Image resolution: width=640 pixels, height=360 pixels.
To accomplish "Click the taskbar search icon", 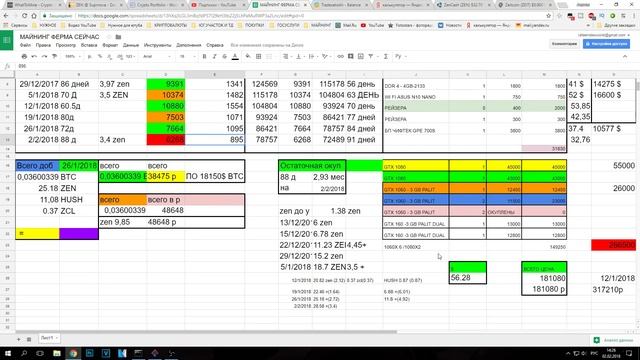I will (24, 353).
